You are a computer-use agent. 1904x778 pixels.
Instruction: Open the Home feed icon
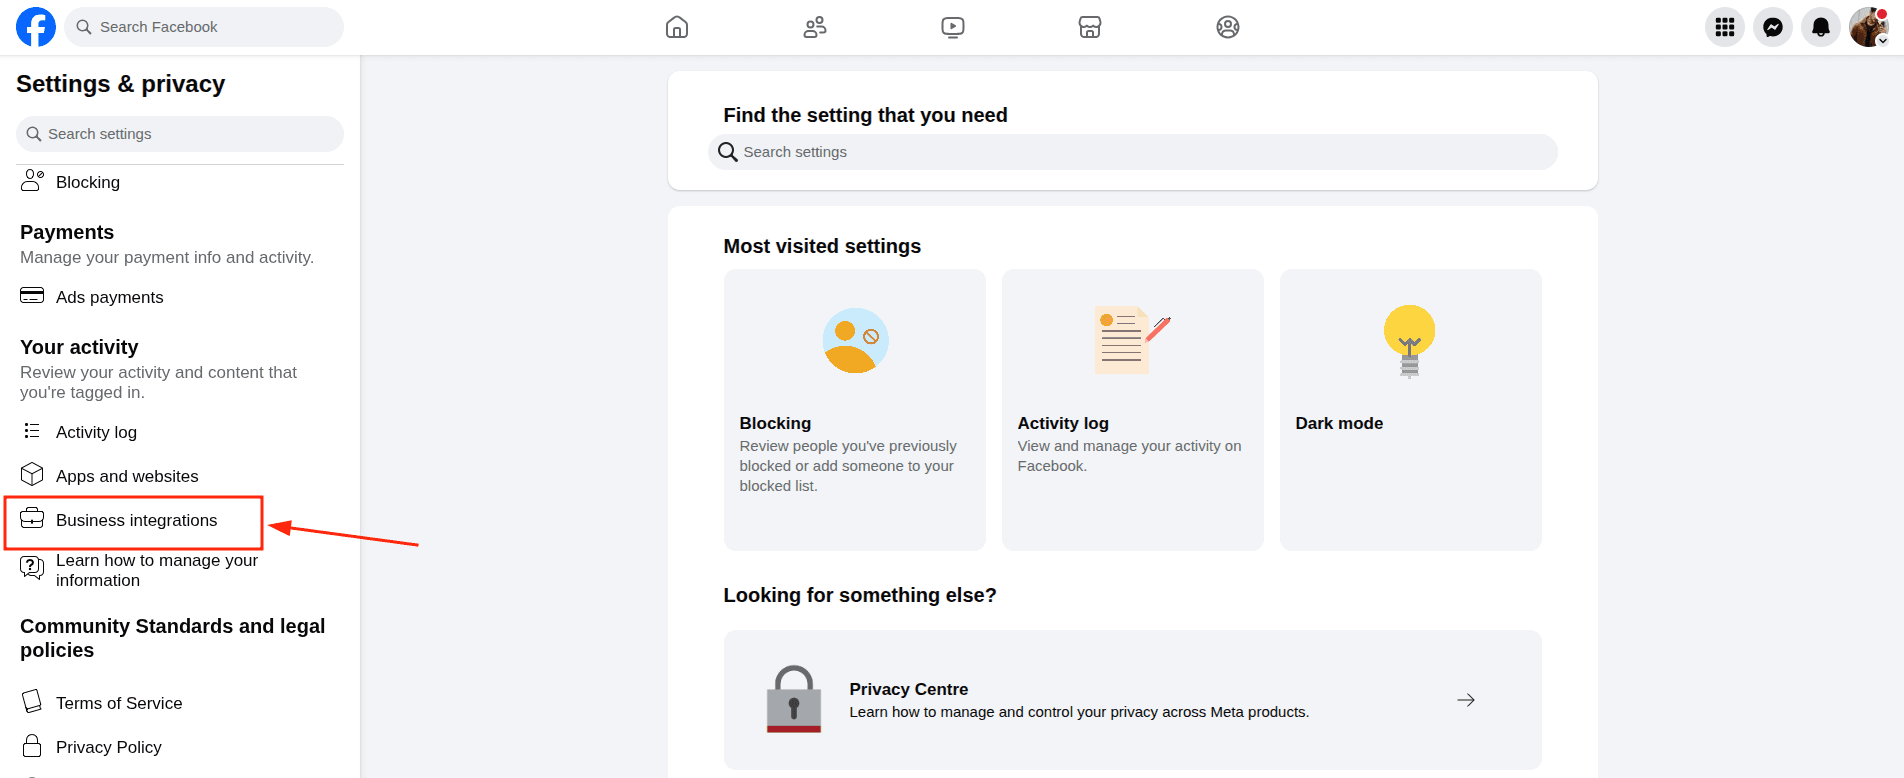(x=677, y=27)
